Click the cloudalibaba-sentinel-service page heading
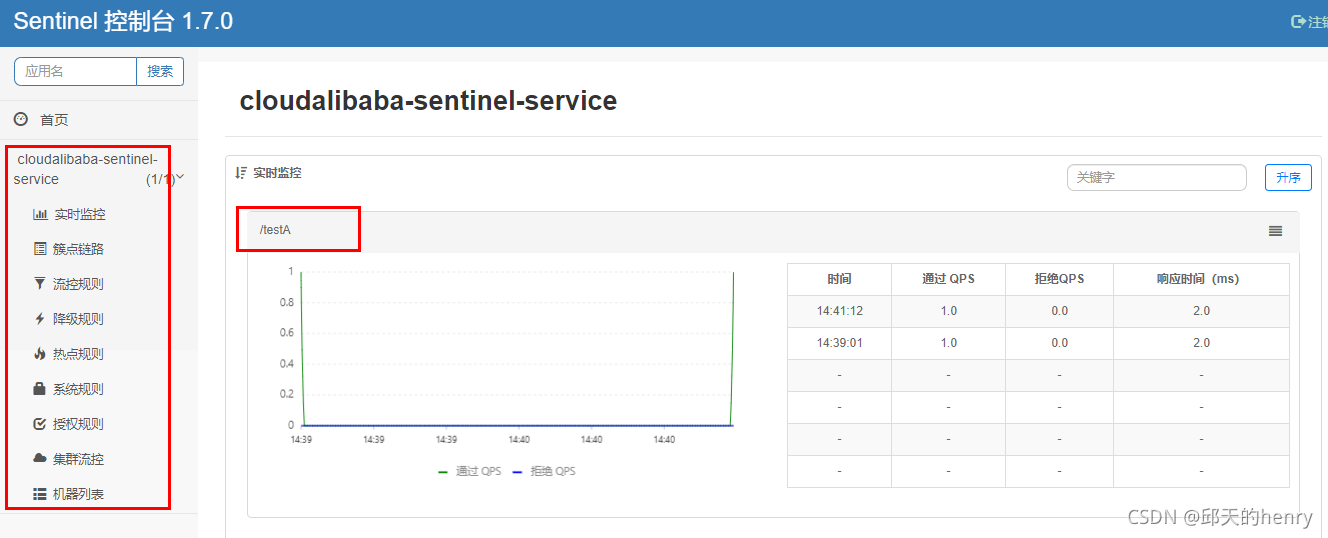The image size is (1328, 538). (x=428, y=101)
